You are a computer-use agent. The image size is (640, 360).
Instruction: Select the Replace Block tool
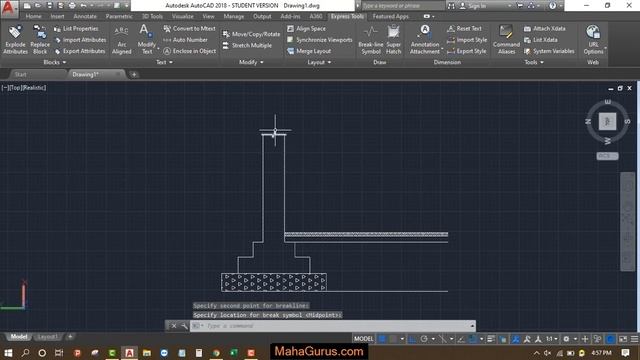coord(40,40)
